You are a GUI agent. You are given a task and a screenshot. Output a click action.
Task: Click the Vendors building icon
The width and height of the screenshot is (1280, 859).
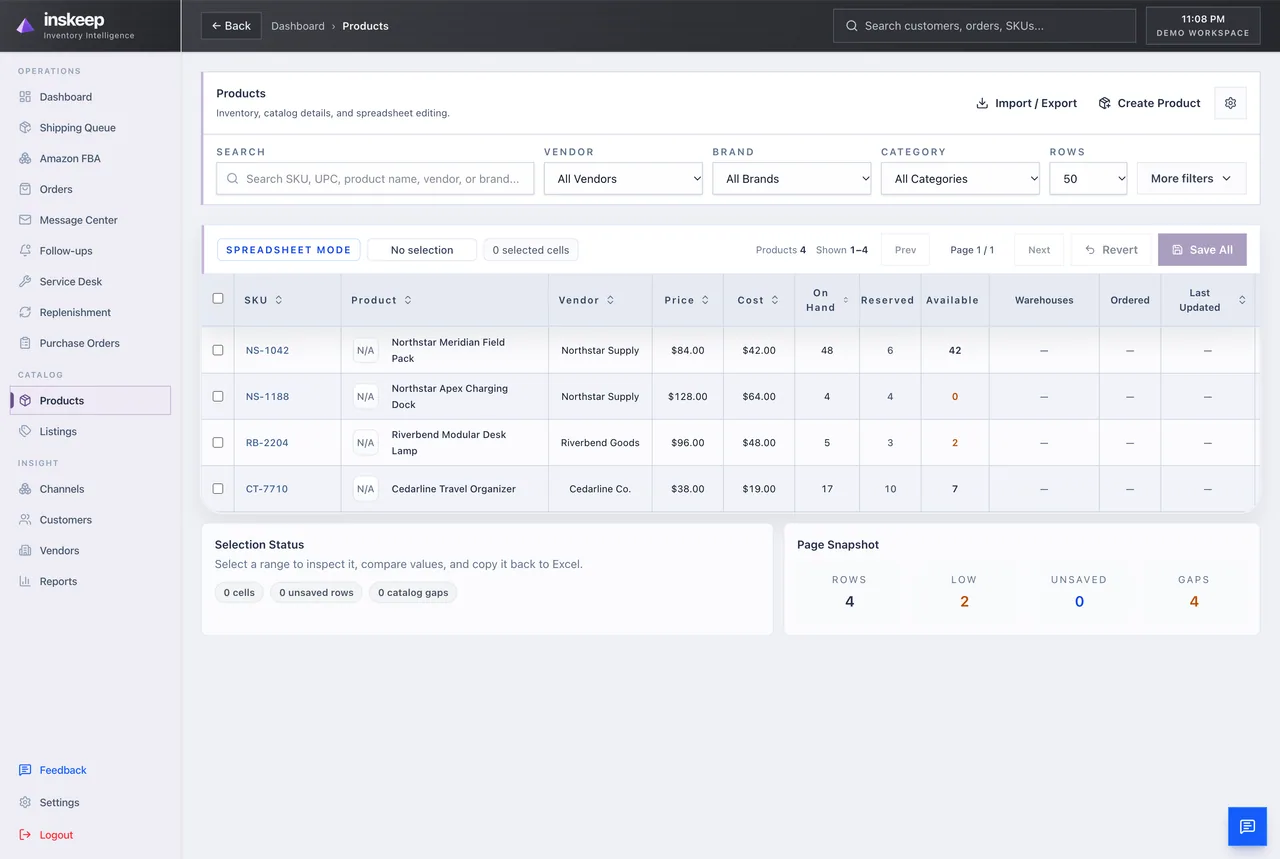[x=25, y=551]
